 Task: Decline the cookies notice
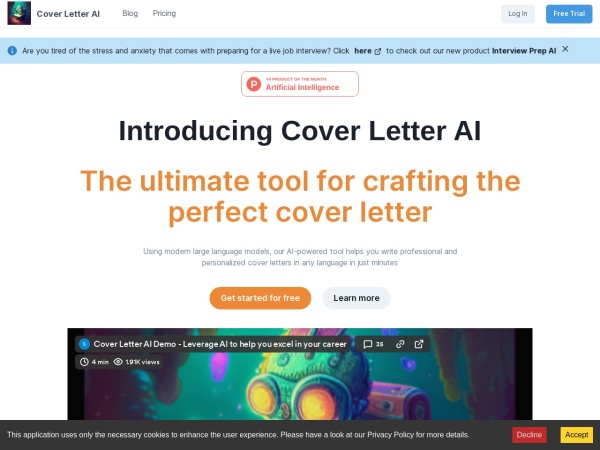pos(529,435)
